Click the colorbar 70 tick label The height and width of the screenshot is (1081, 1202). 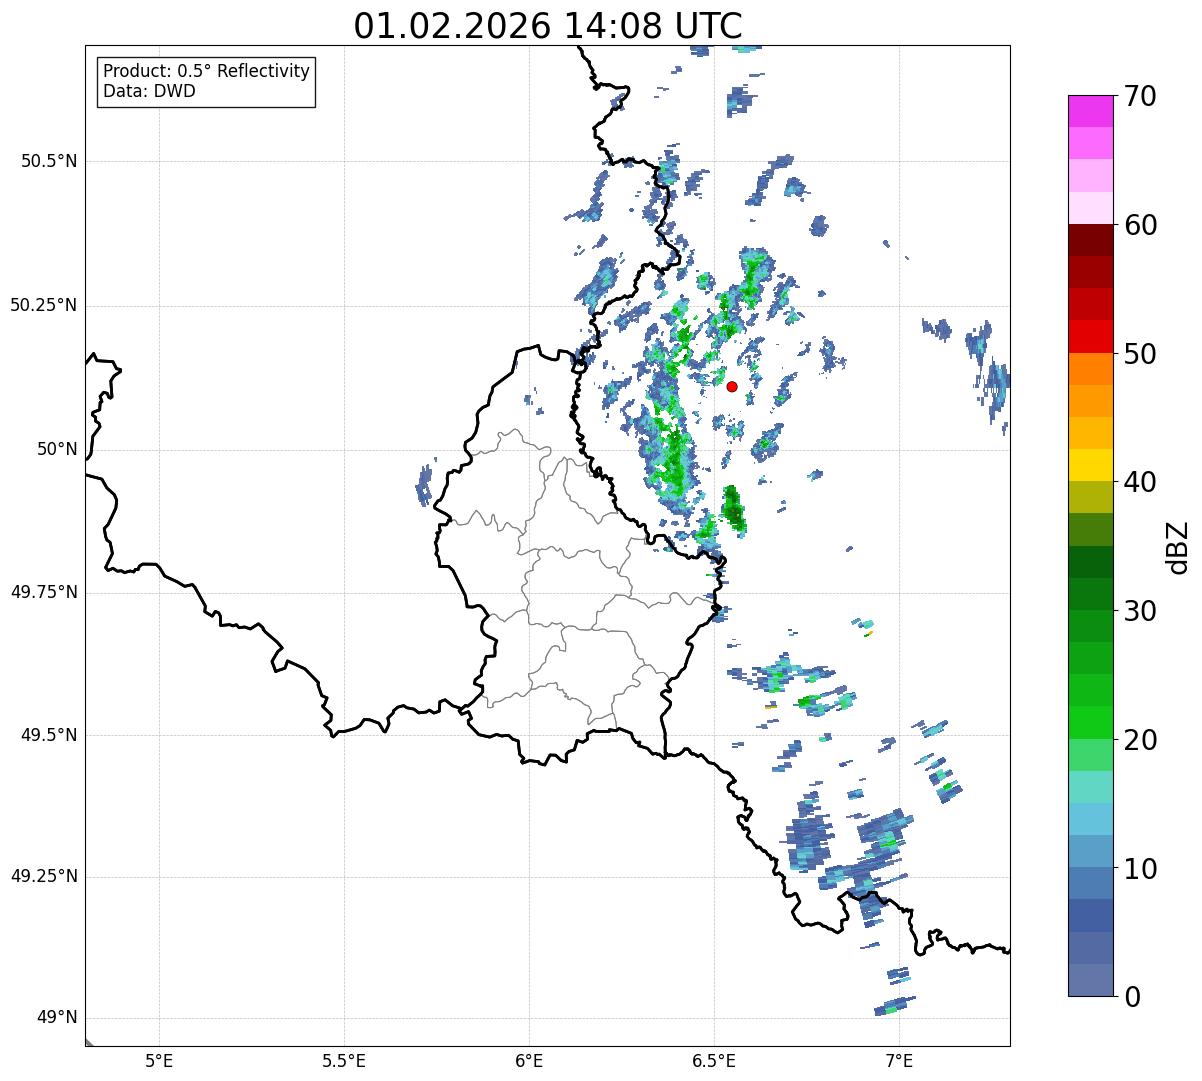1139,96
